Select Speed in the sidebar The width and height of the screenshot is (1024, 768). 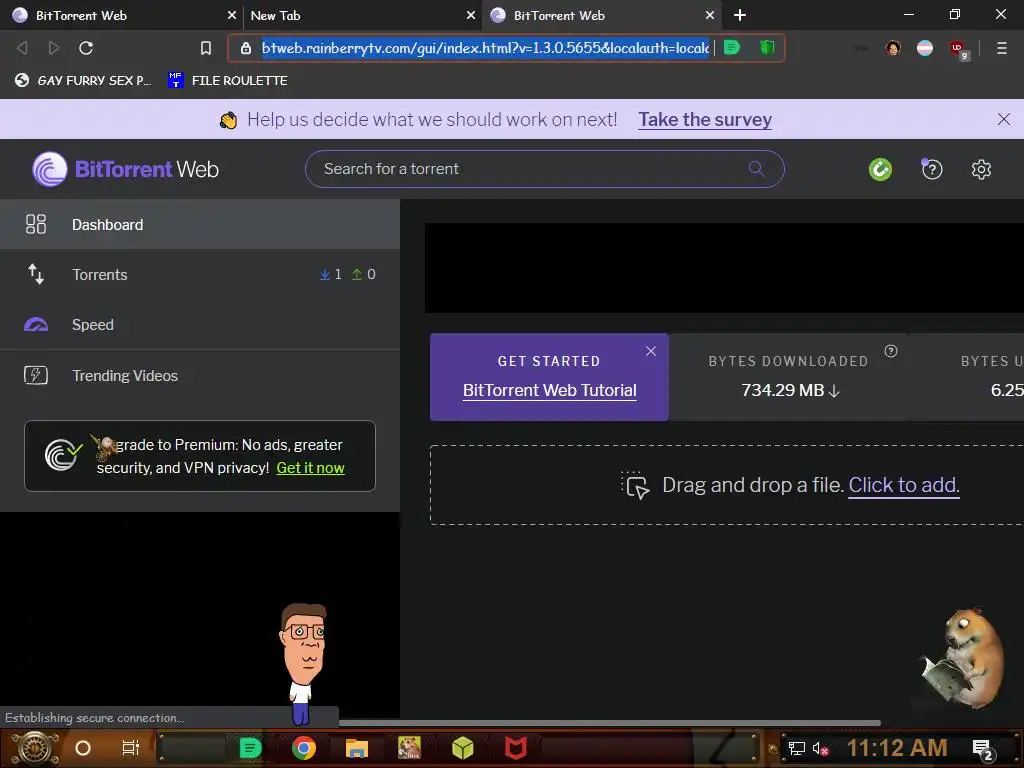[200, 325]
